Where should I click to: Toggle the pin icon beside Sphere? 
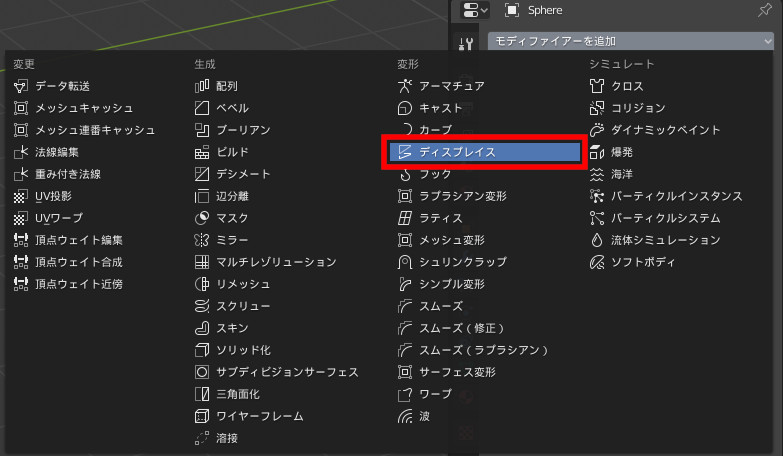(765, 10)
